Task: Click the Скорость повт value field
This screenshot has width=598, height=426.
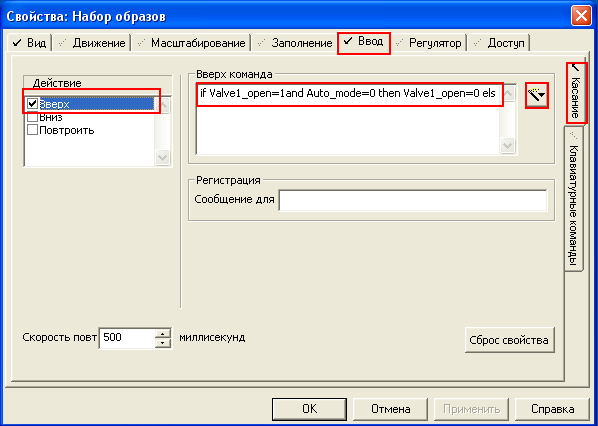Action: coord(127,338)
